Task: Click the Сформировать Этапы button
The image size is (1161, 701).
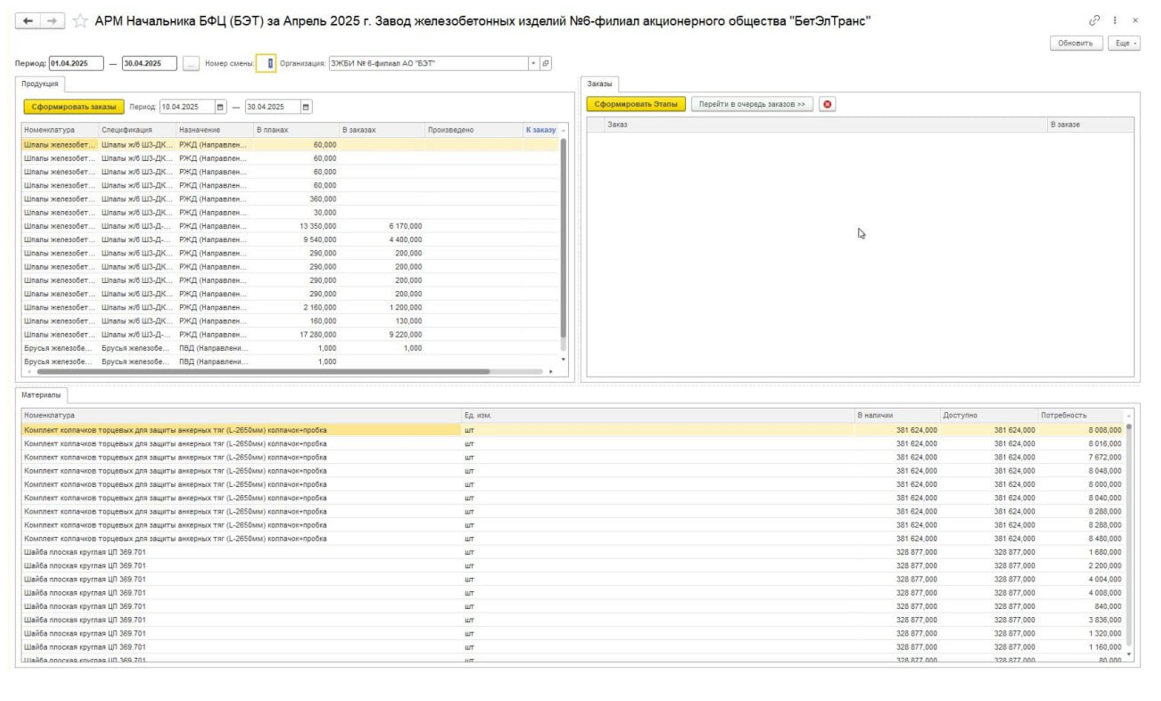Action: [x=636, y=104]
